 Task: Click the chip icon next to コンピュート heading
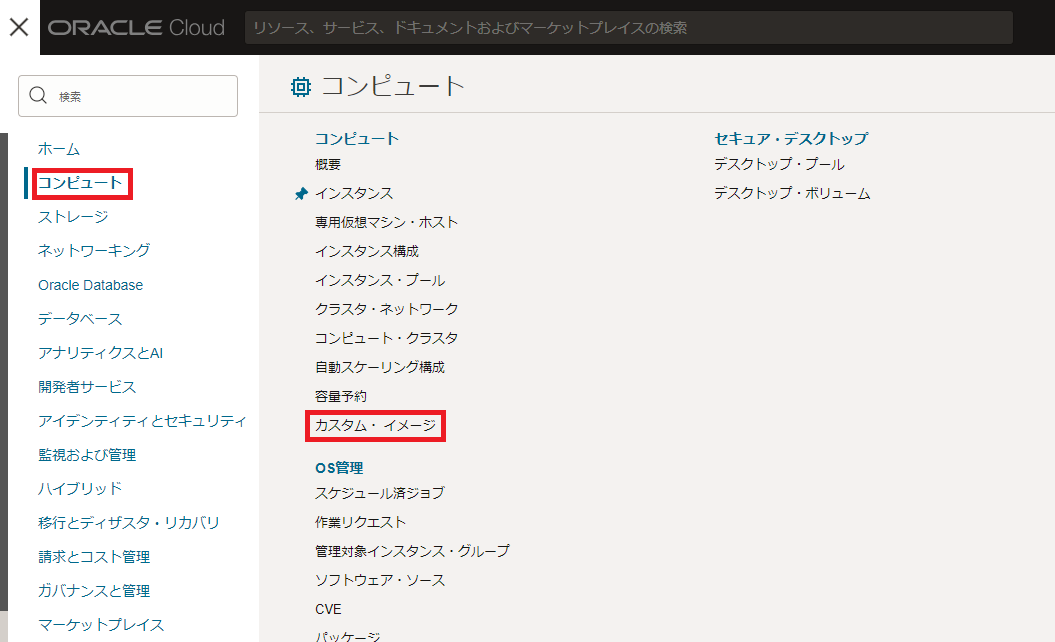point(300,87)
